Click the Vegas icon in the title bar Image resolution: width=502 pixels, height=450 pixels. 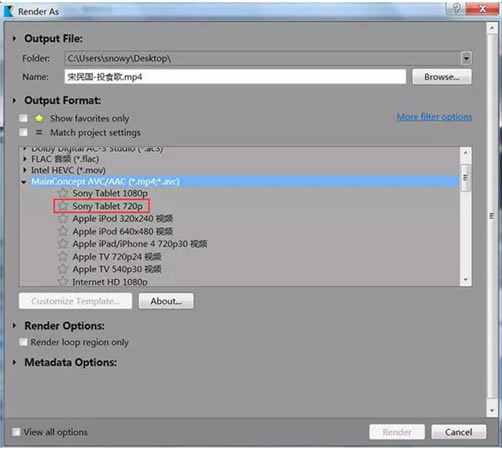pos(9,11)
